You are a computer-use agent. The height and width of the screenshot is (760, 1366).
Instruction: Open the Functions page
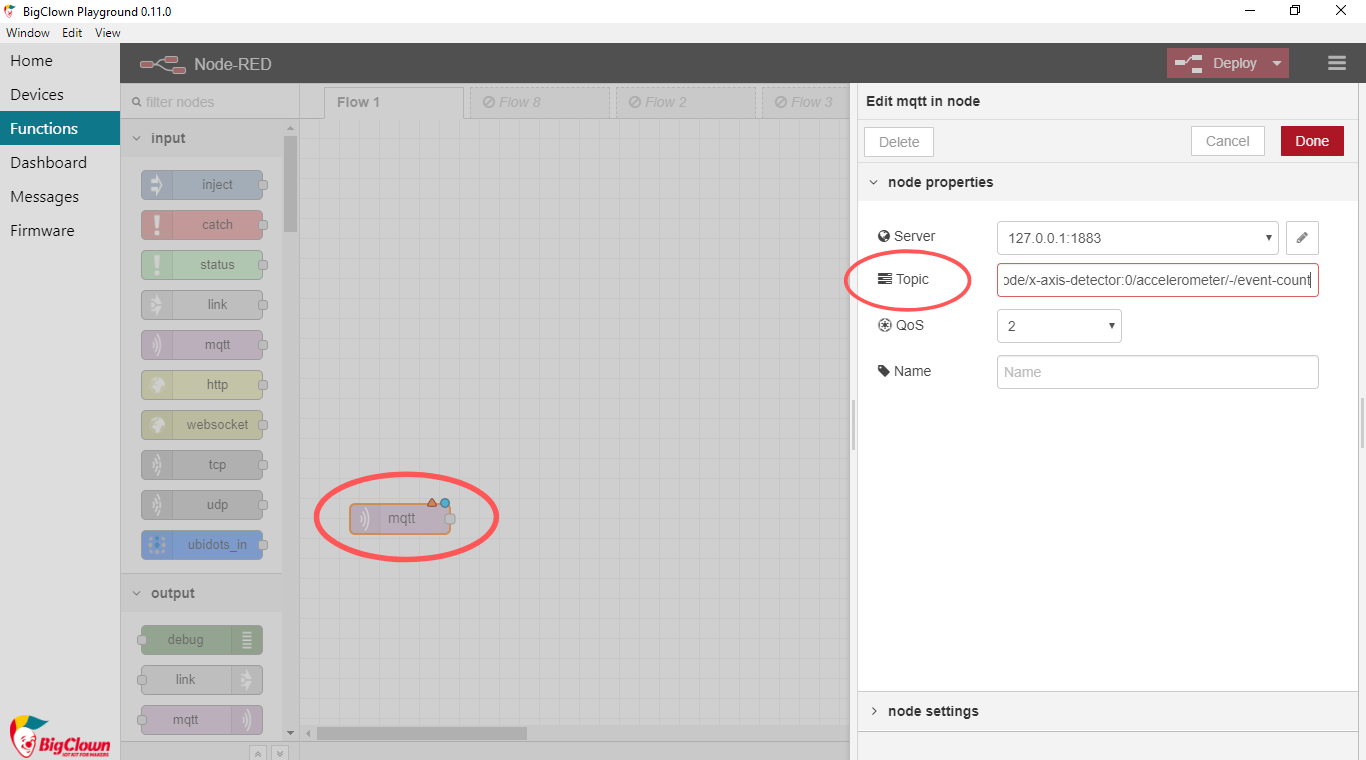point(60,128)
